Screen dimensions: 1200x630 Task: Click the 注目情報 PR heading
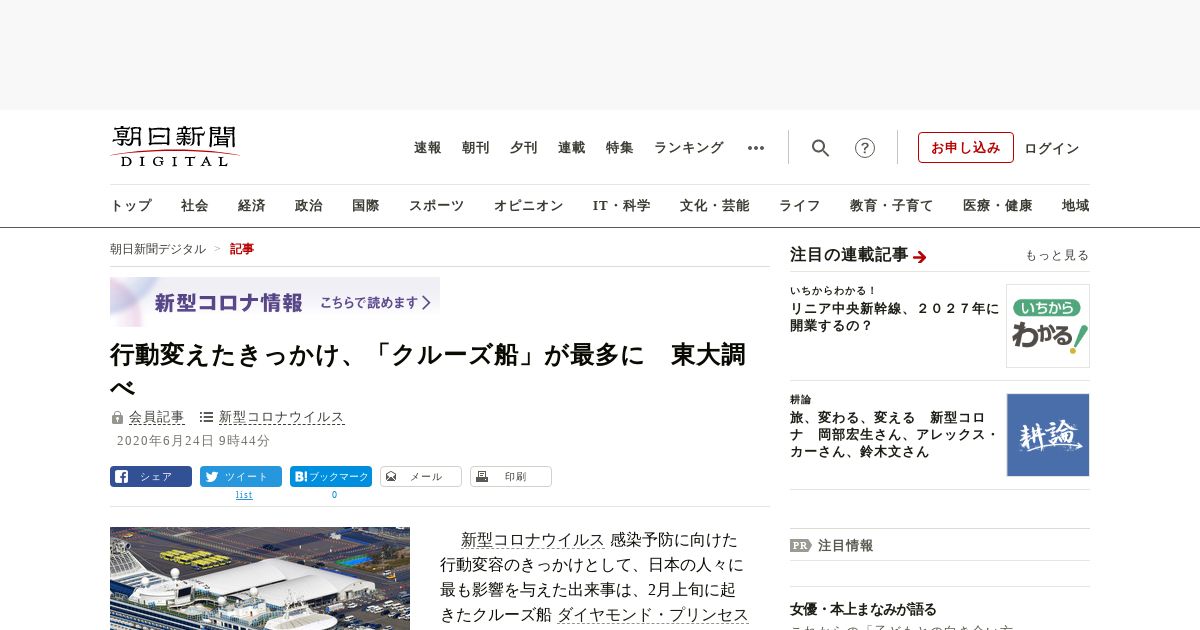click(x=845, y=546)
